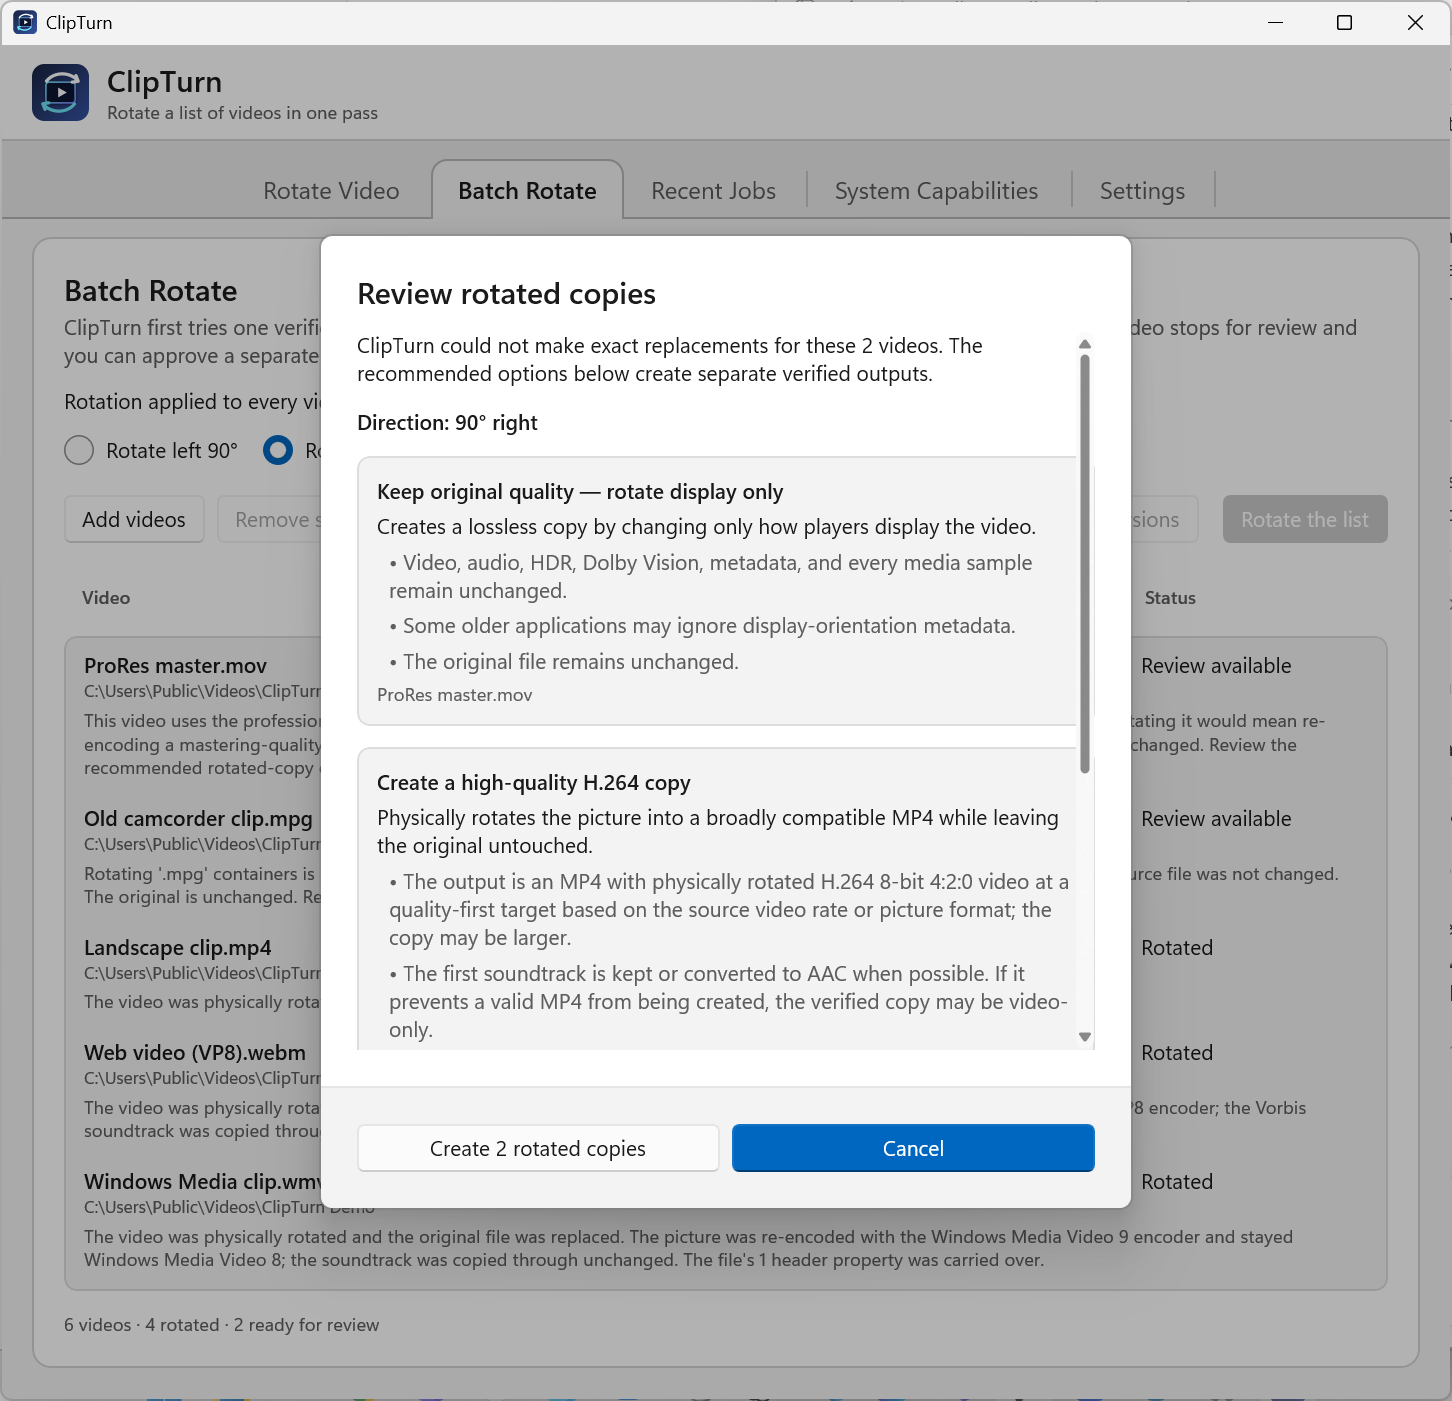The width and height of the screenshot is (1452, 1401).
Task: Click the 'Direction: 90° right' label
Action: (447, 422)
